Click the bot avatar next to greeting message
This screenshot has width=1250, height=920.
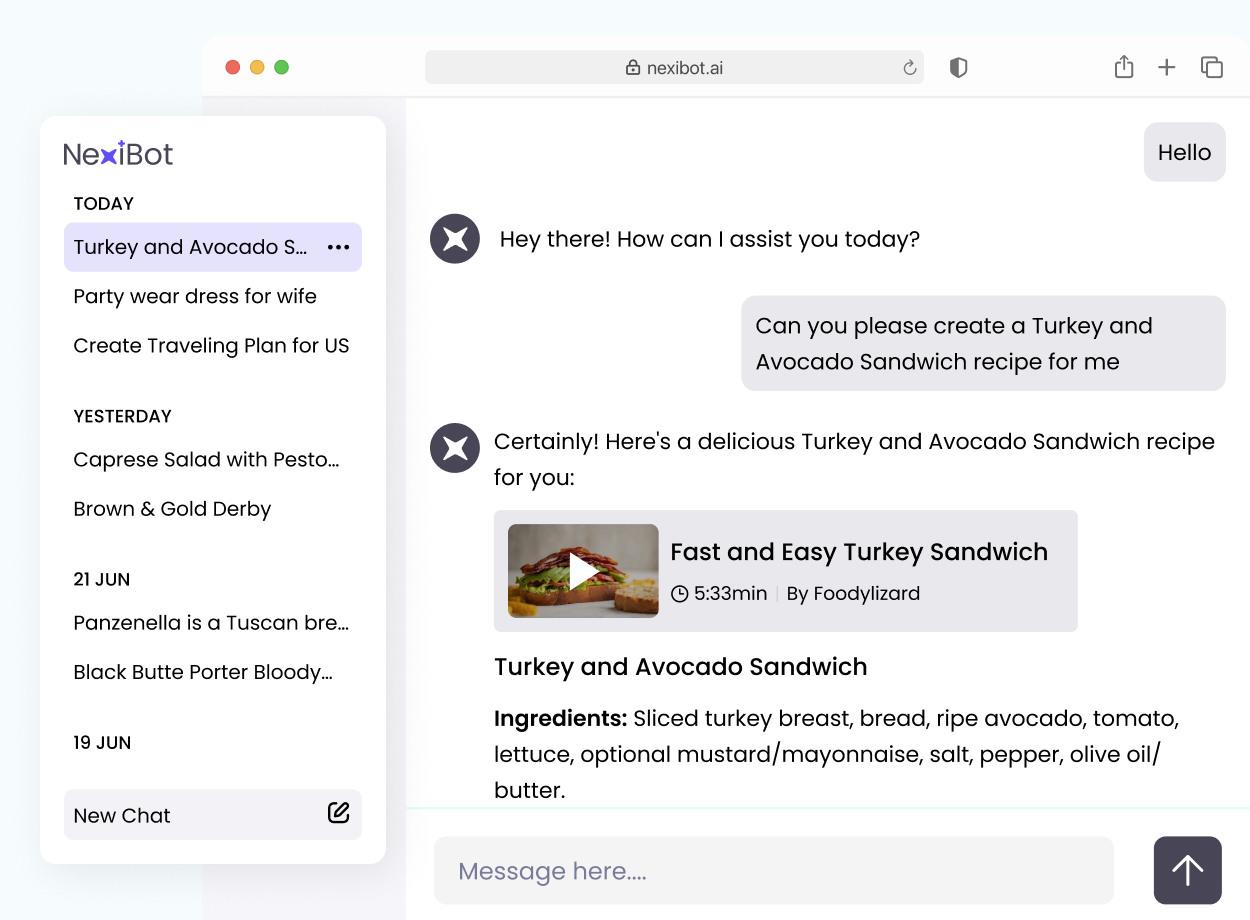point(455,239)
